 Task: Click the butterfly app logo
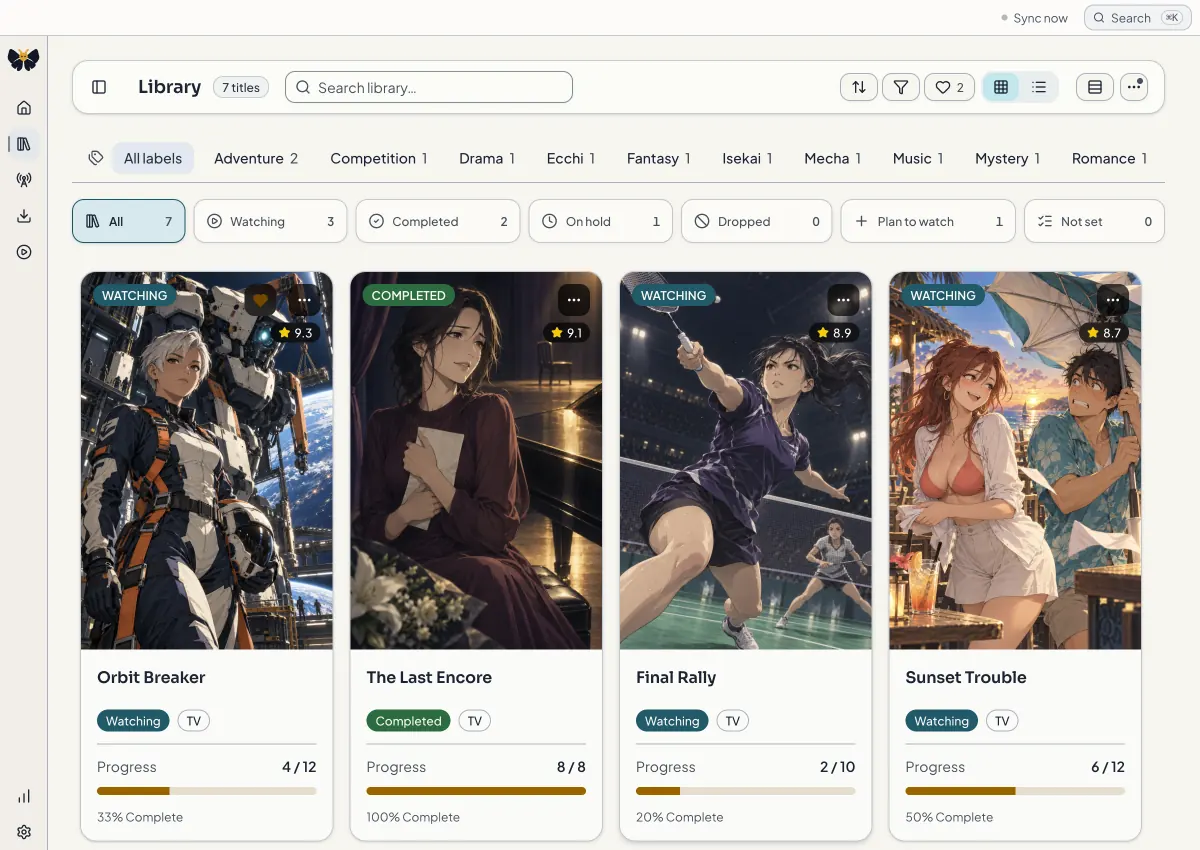click(x=23, y=60)
